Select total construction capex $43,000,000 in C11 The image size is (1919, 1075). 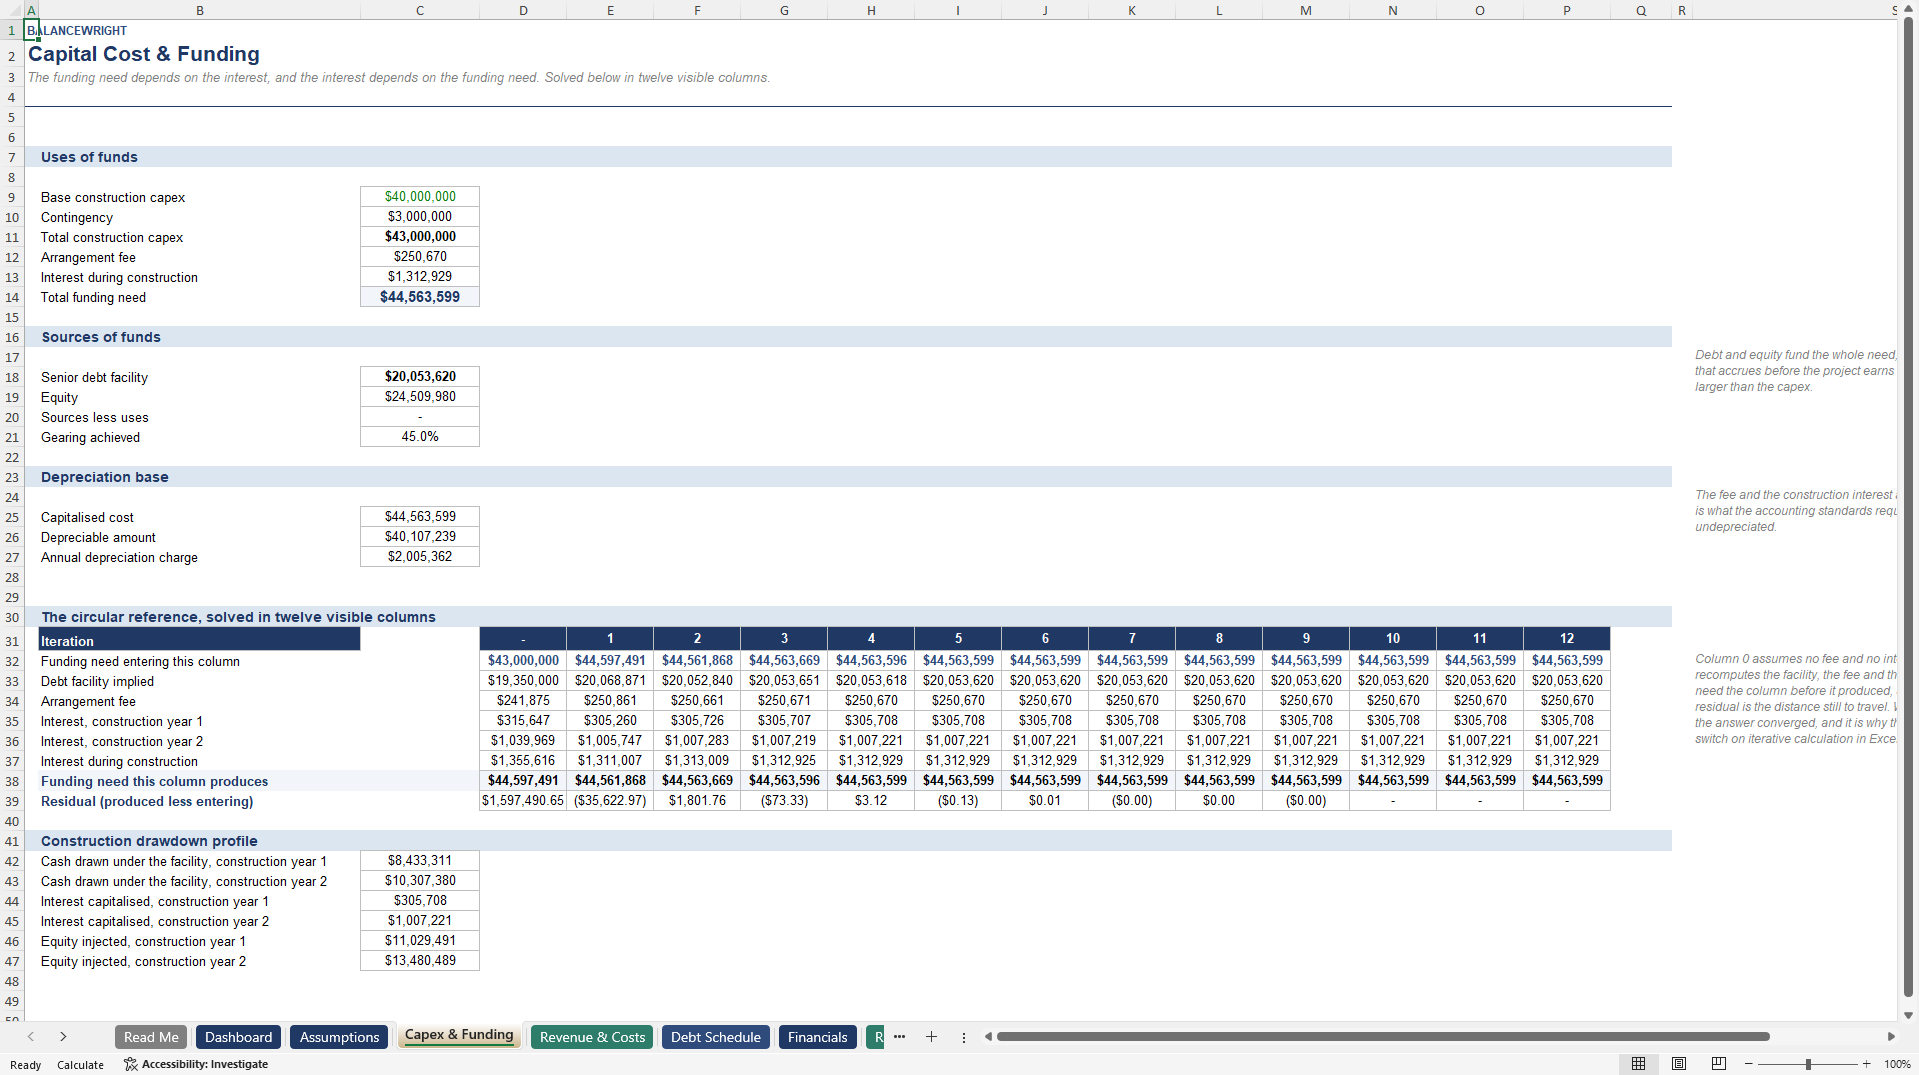tap(420, 237)
